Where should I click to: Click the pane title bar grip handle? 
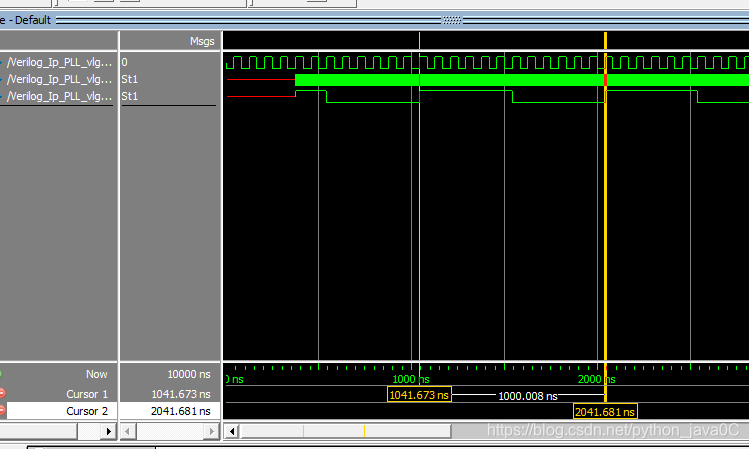tap(452, 20)
